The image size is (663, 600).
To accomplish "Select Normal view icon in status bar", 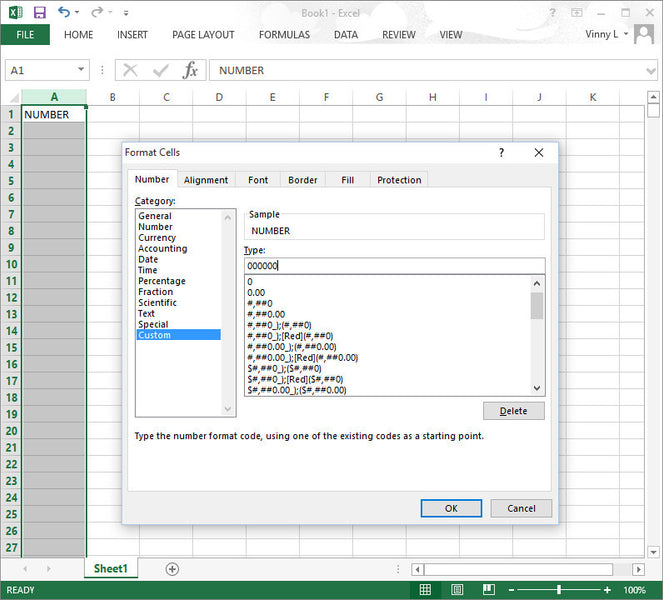I will (x=425, y=590).
